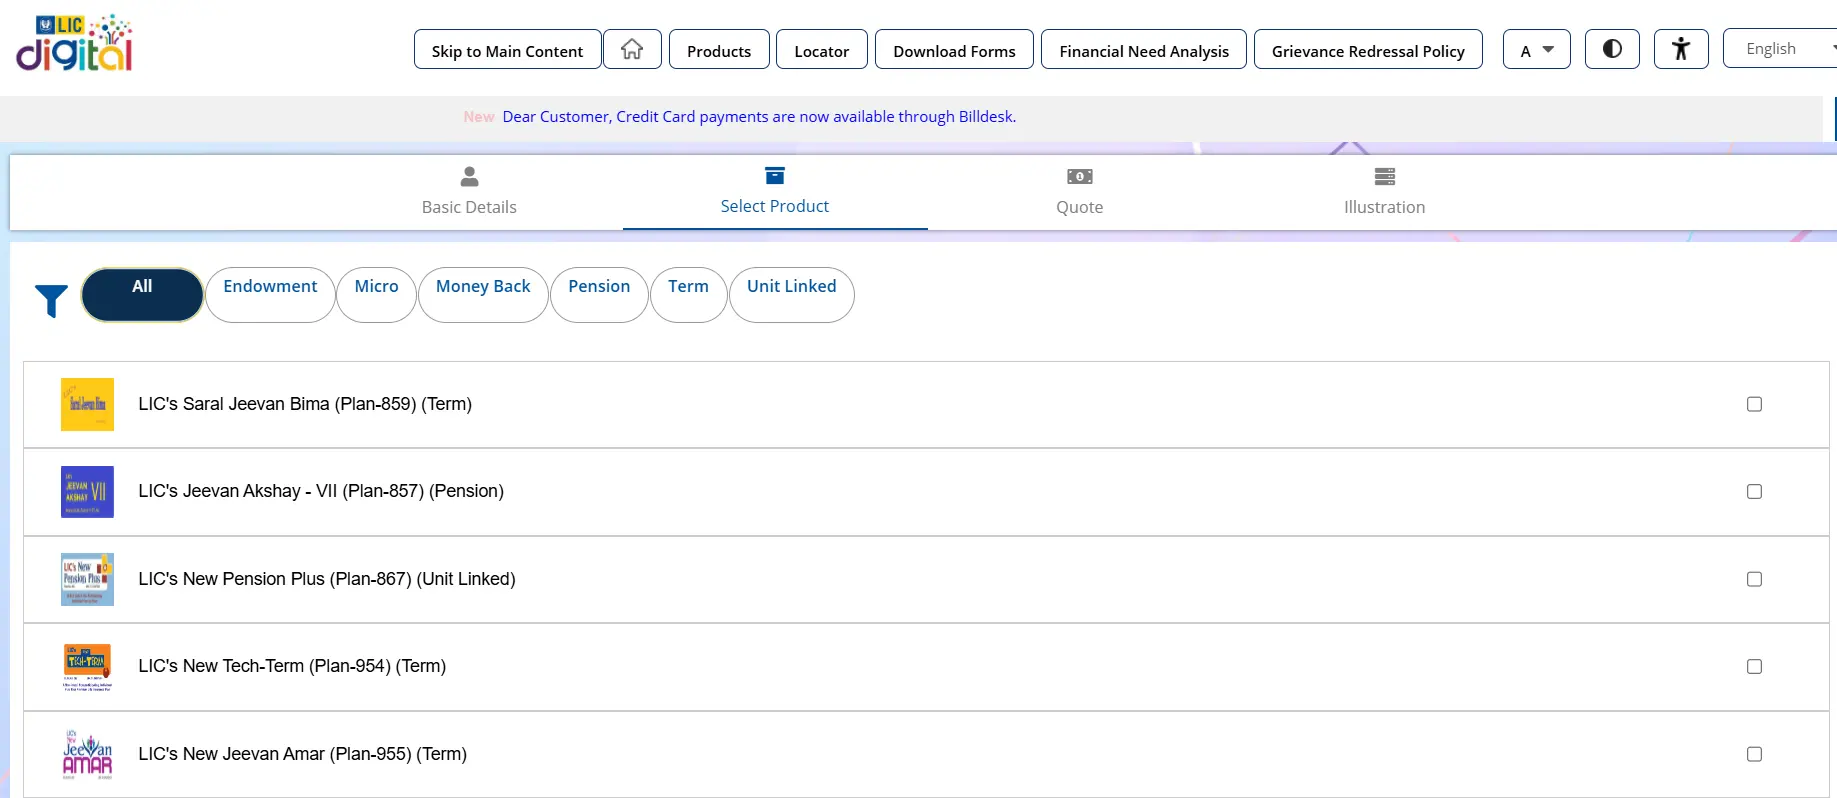Click Skip to Main Content

point(507,49)
